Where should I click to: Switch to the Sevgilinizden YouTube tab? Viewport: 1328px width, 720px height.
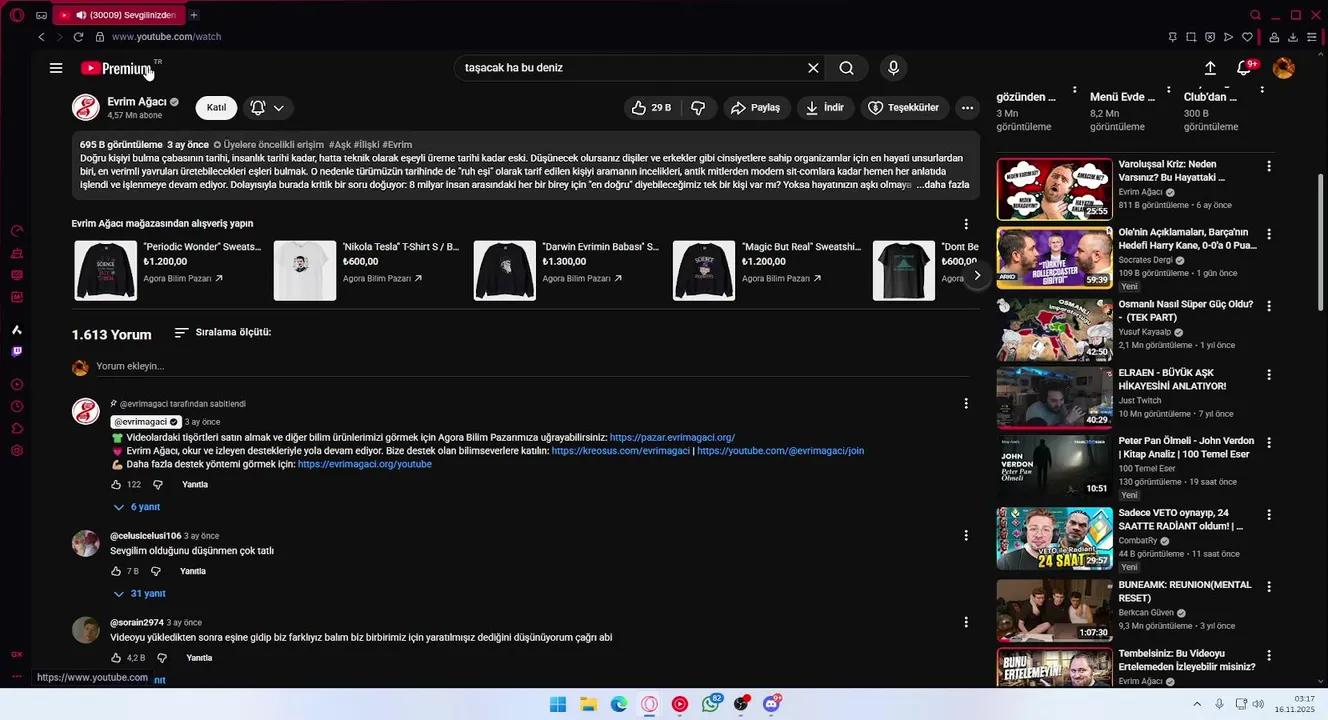tap(117, 15)
